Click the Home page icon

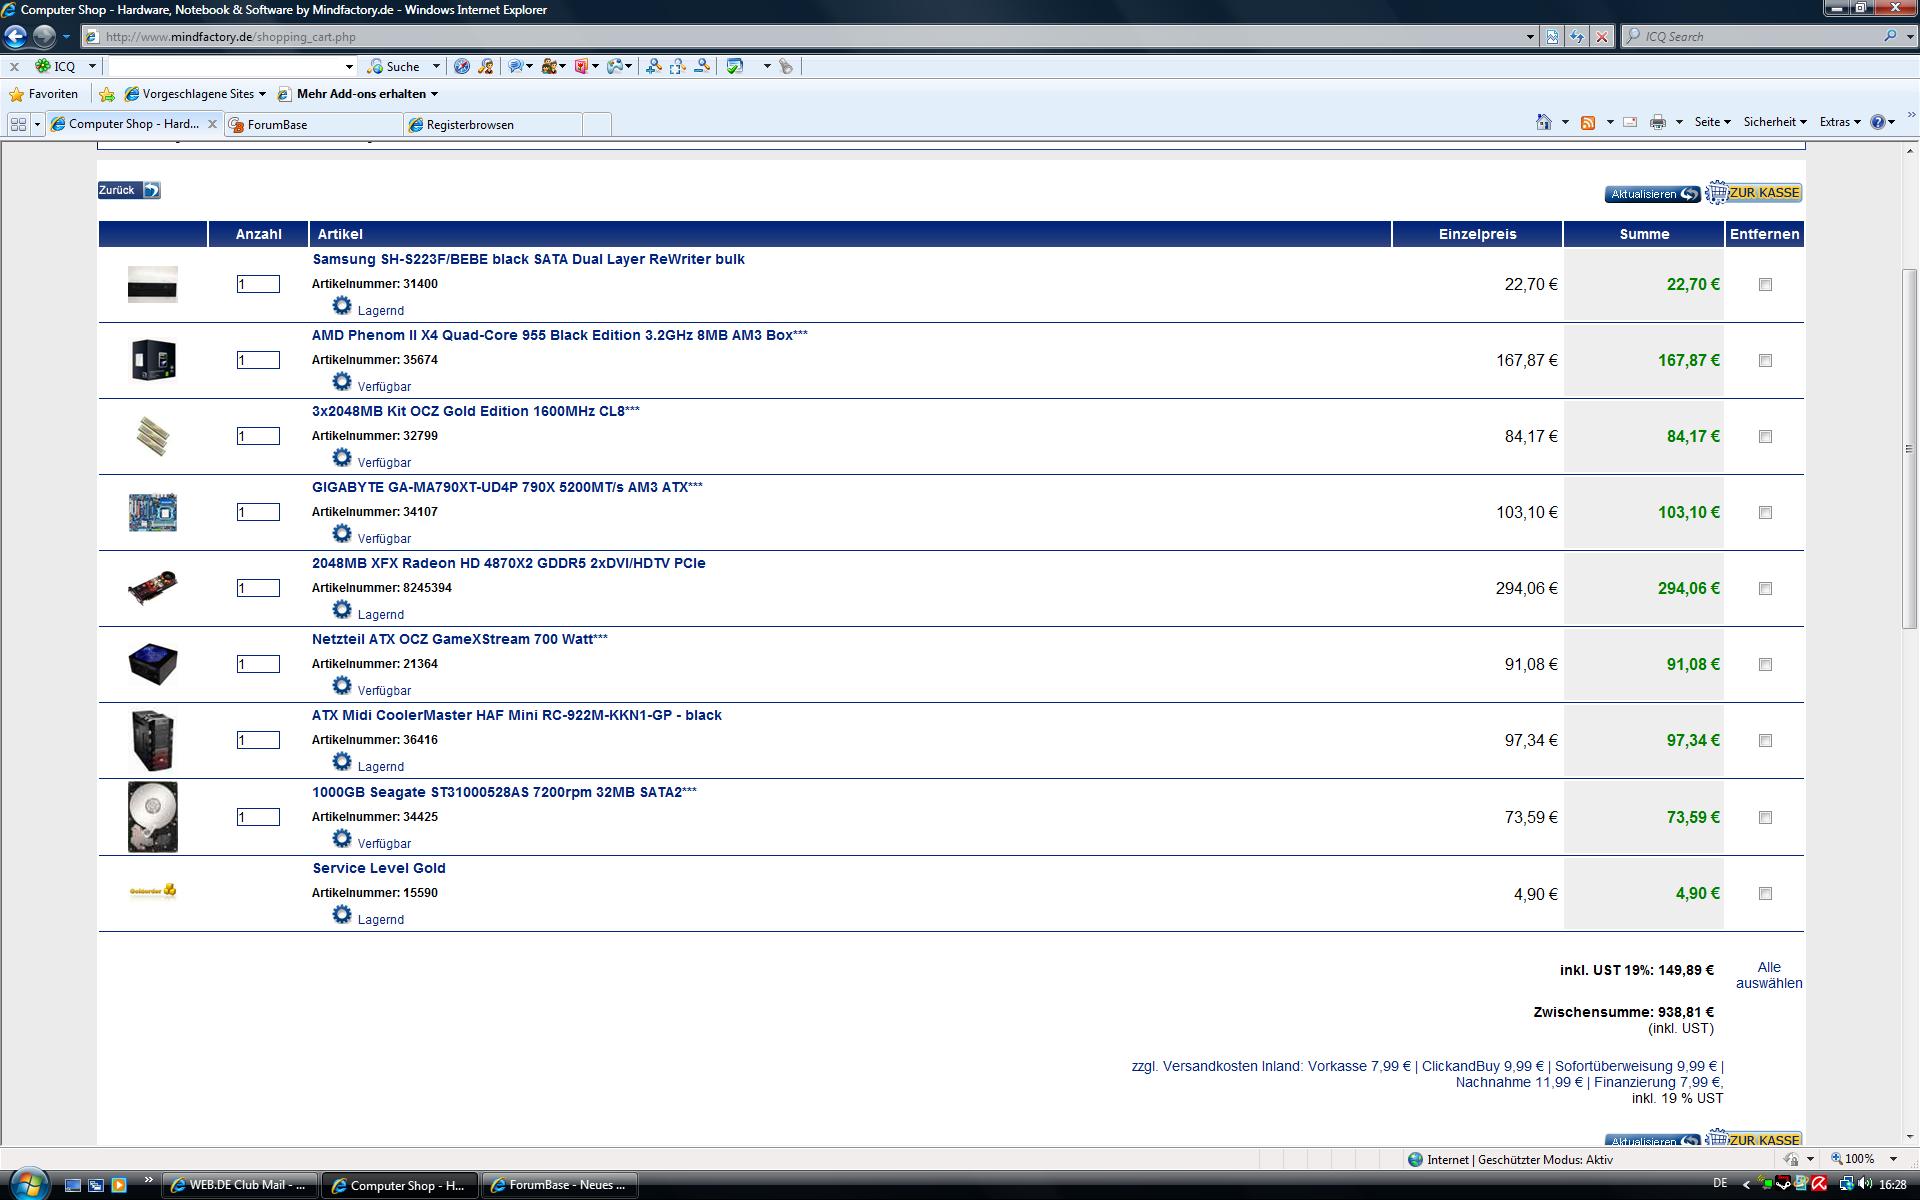[x=1544, y=122]
